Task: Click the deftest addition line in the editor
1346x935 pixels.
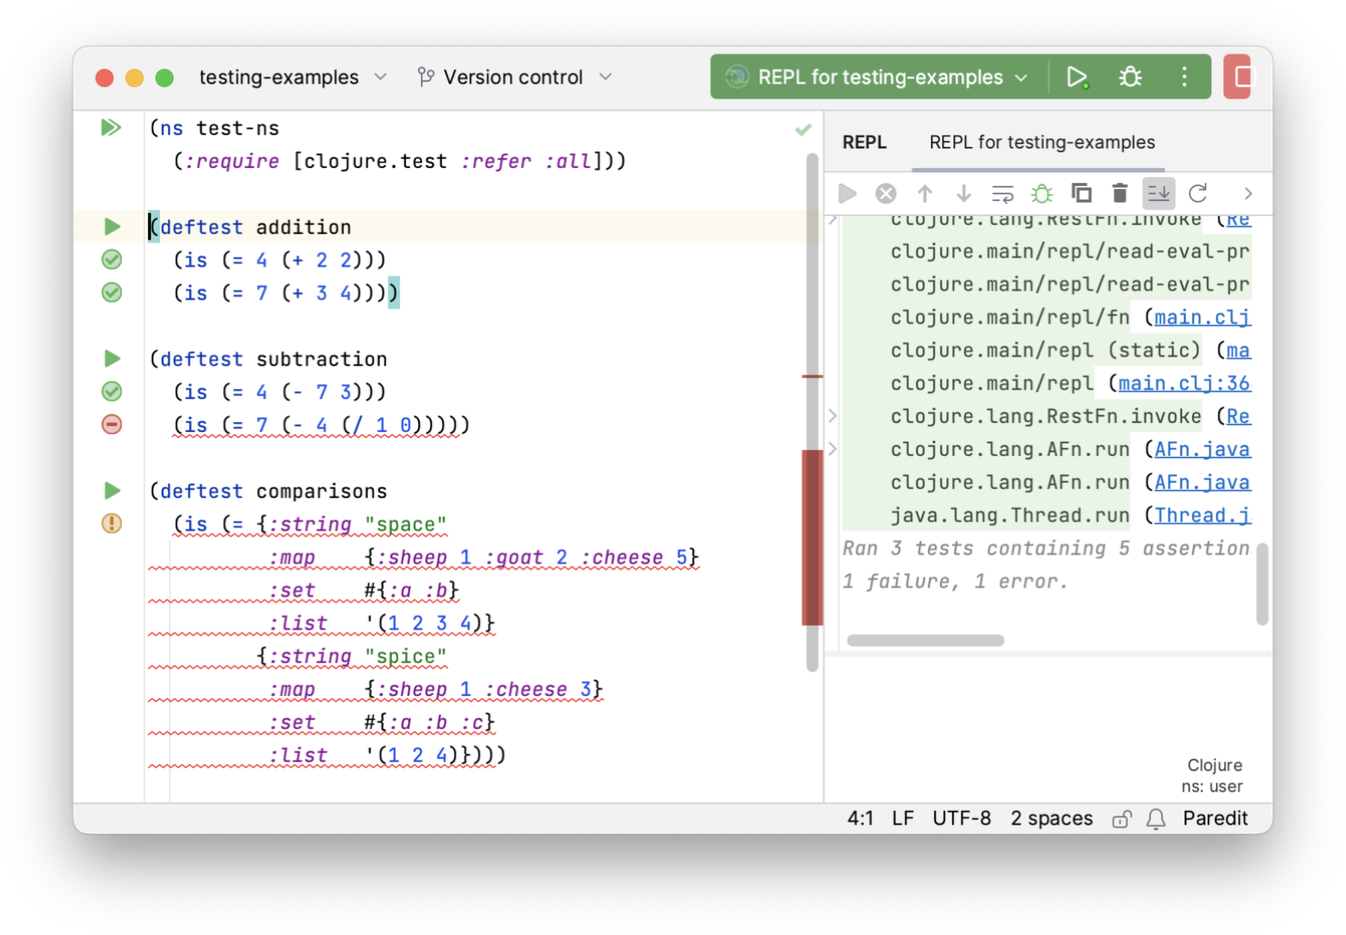Action: [x=251, y=227]
